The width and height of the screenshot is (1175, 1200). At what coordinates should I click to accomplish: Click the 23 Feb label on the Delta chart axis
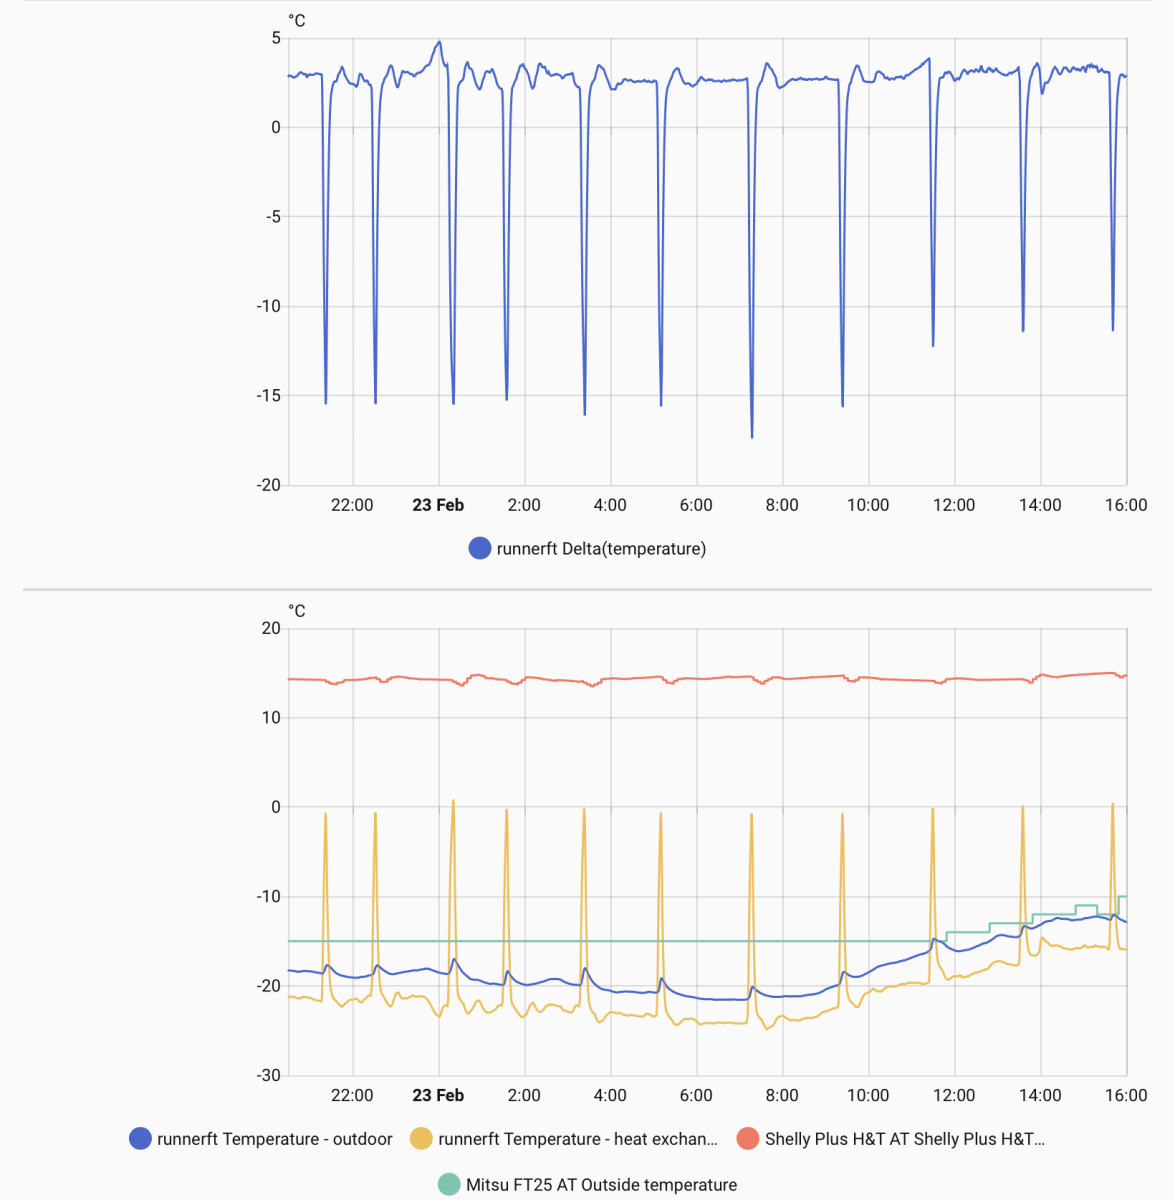438,505
